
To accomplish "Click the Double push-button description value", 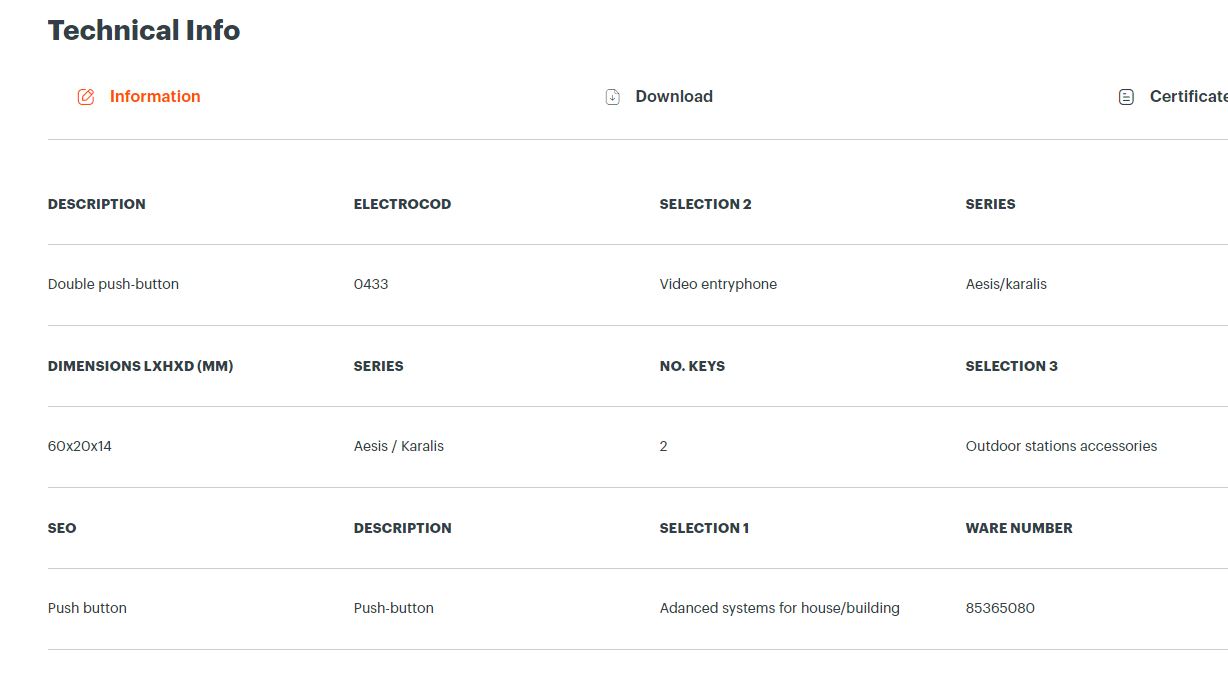I will click(x=113, y=284).
